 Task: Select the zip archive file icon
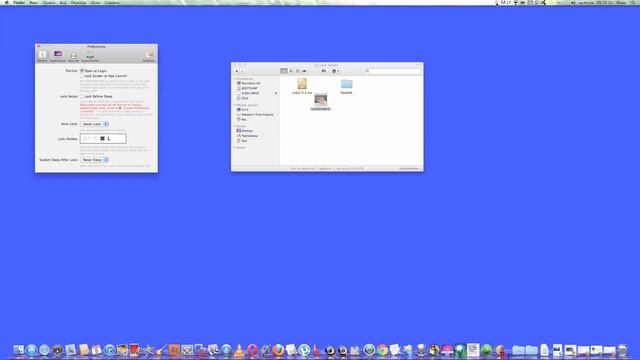click(302, 84)
